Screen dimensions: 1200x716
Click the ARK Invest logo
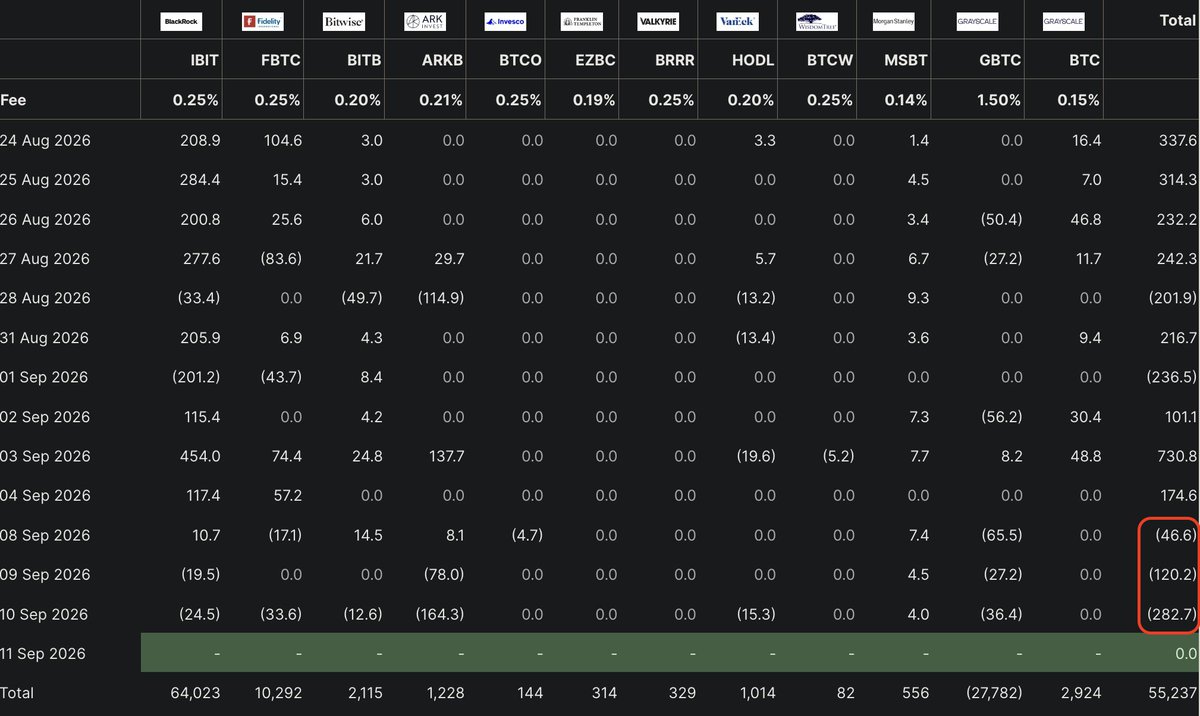pyautogui.click(x=425, y=21)
